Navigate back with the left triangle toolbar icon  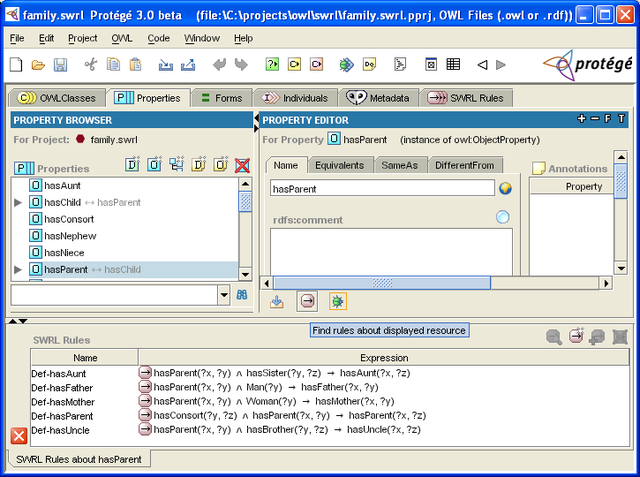pos(482,64)
